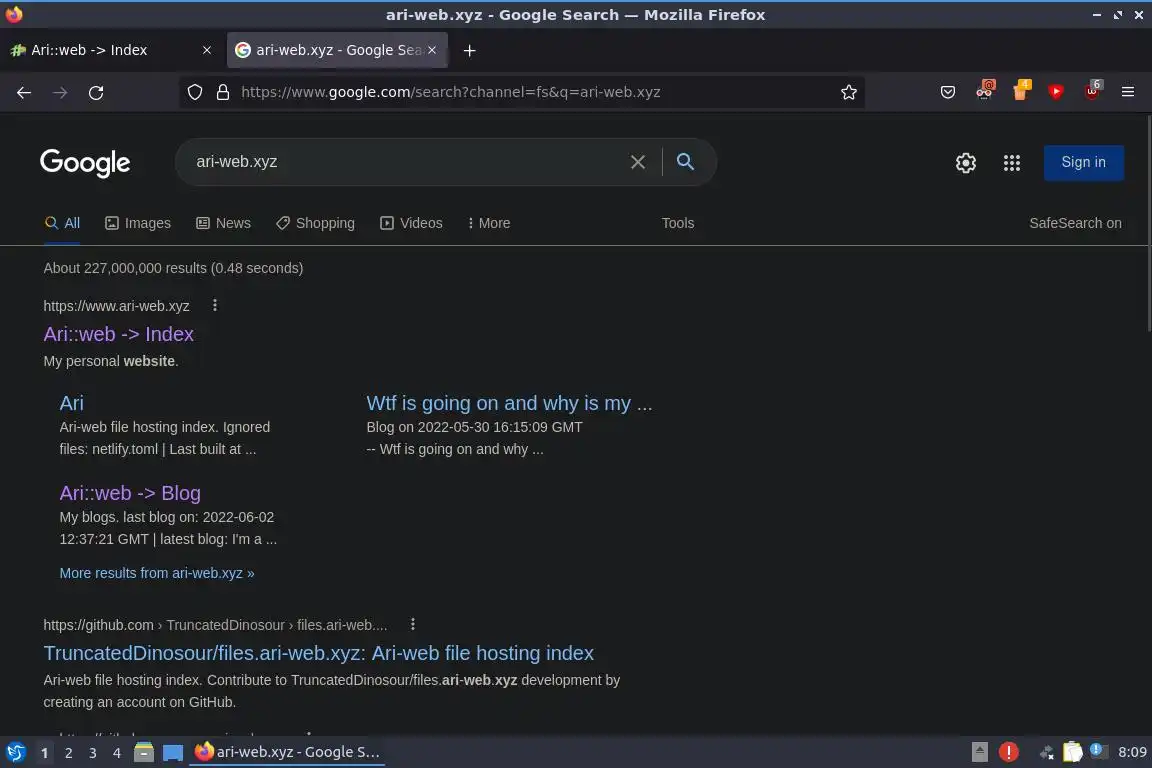Click the padlock site information icon
The width and height of the screenshot is (1152, 768).
223,92
